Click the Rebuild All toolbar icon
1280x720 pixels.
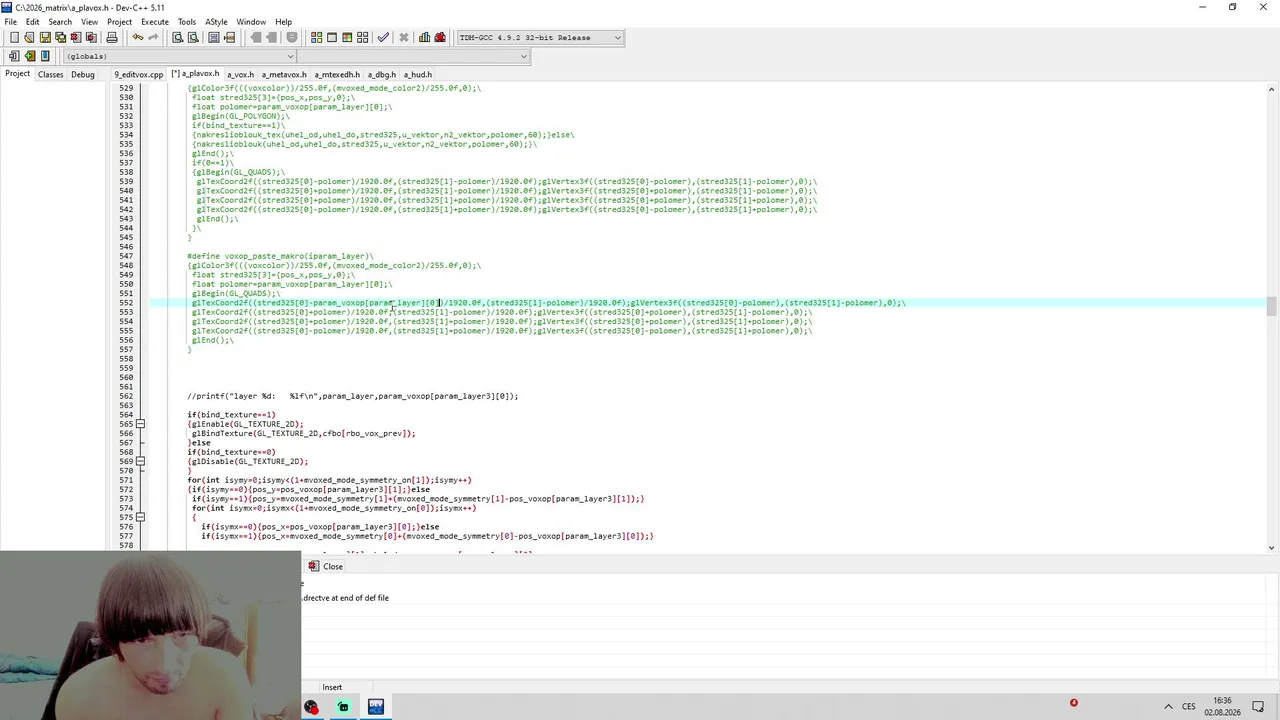(x=363, y=37)
